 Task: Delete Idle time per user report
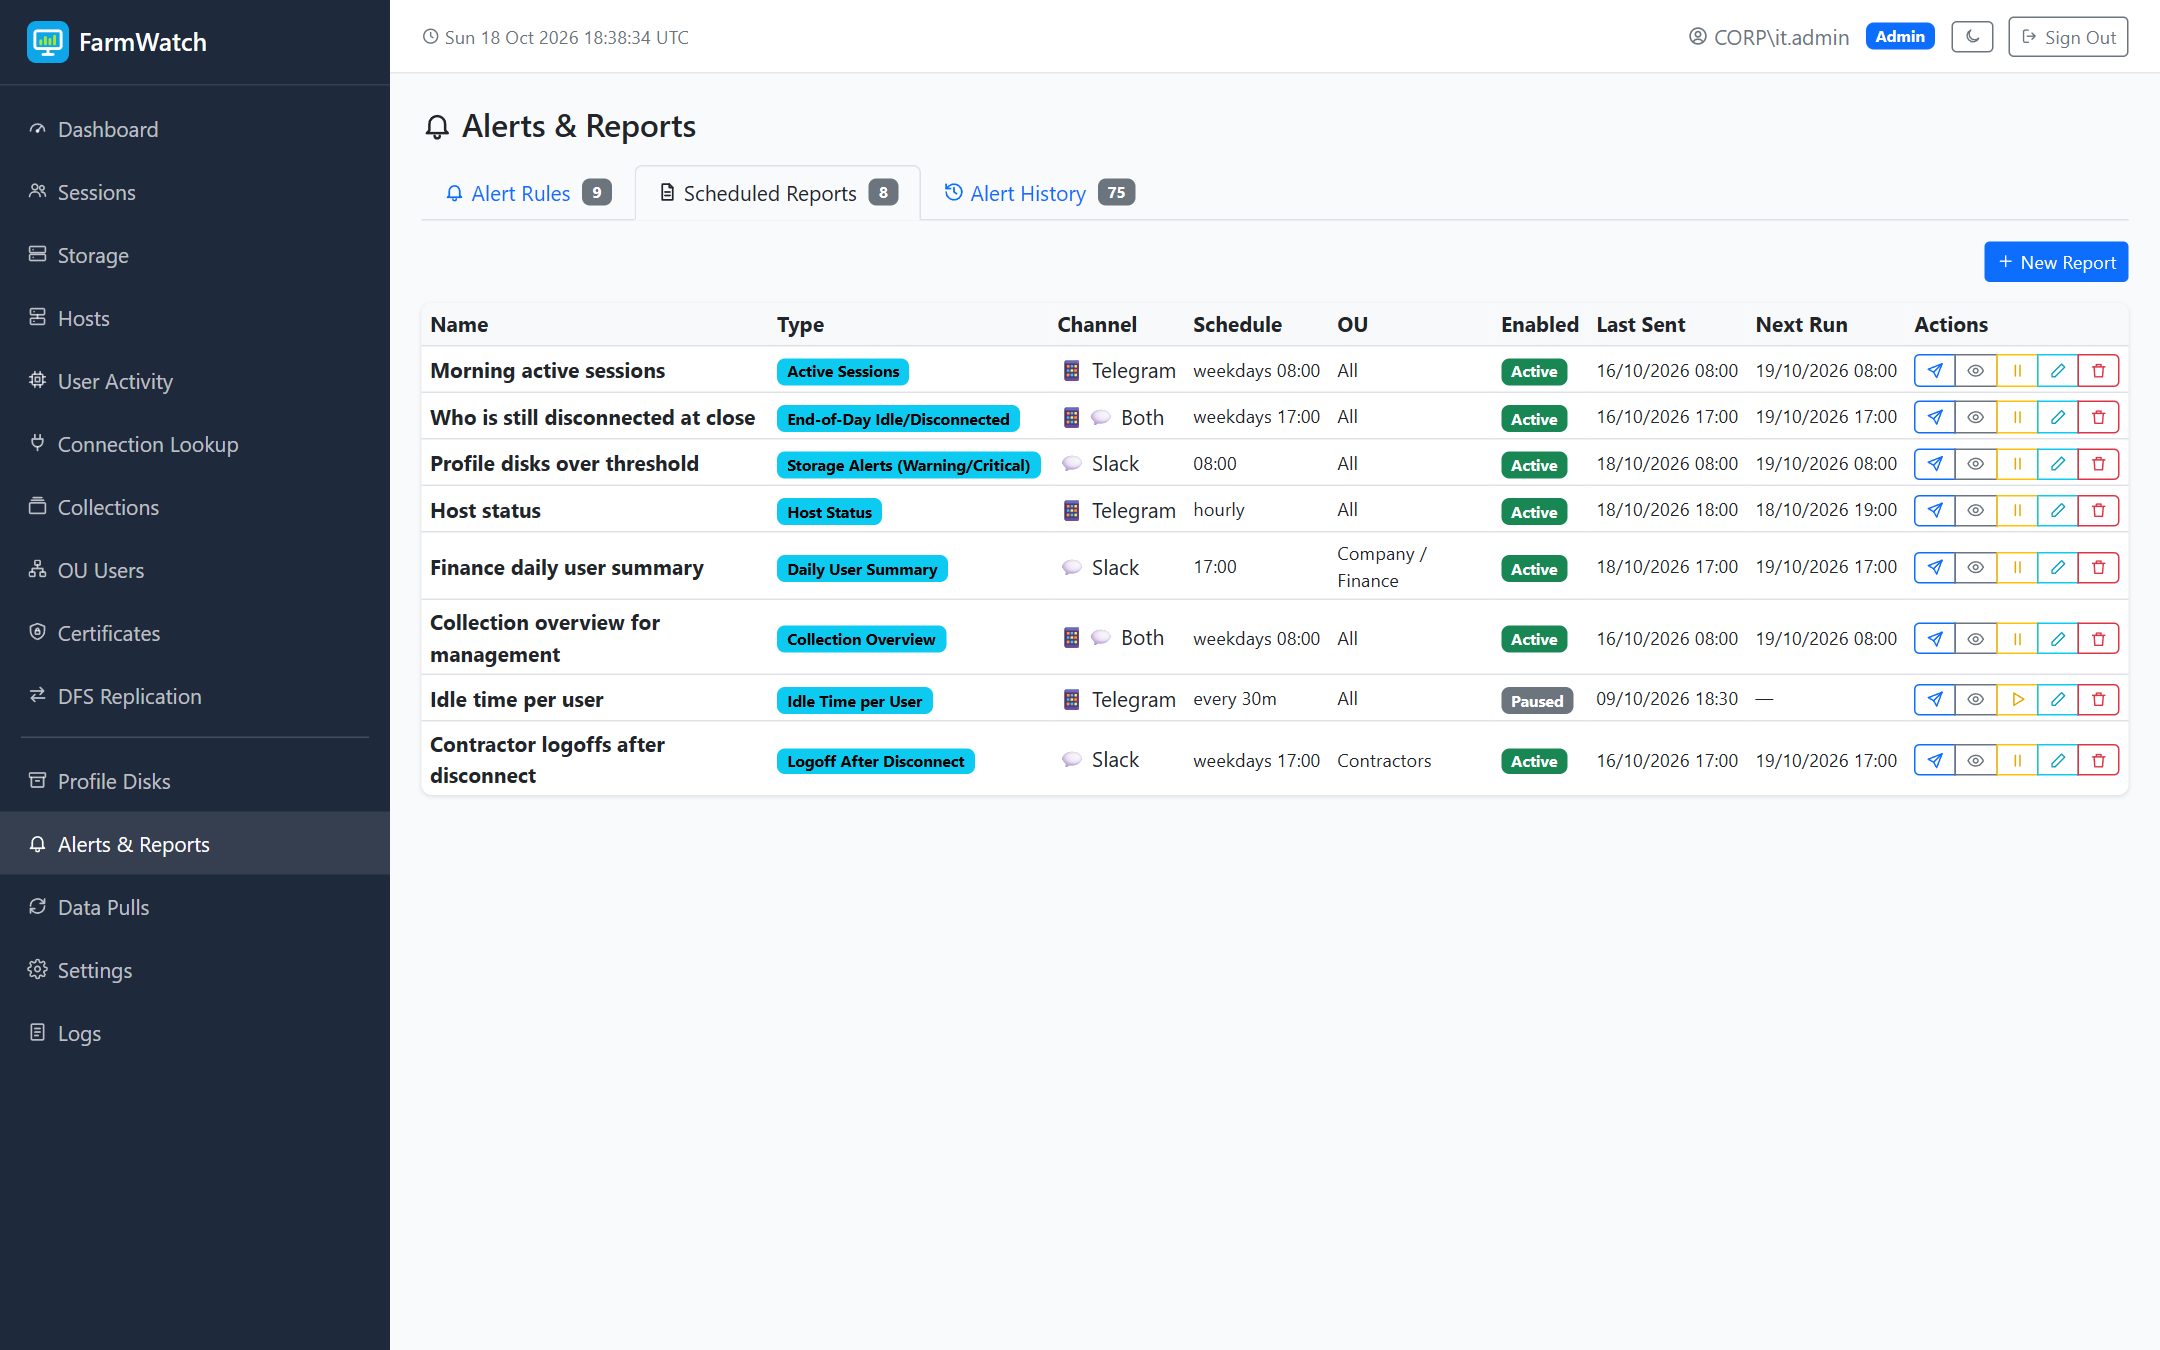(2098, 699)
